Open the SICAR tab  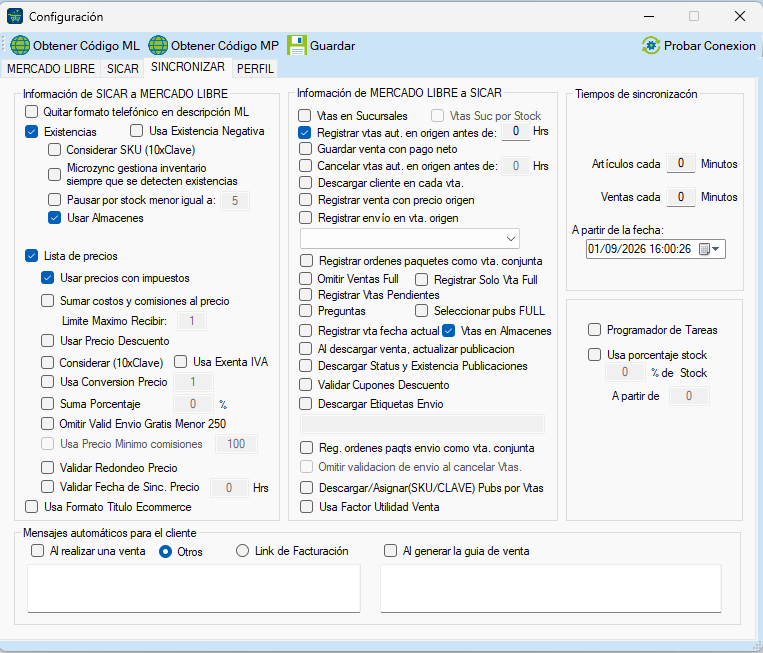(123, 69)
